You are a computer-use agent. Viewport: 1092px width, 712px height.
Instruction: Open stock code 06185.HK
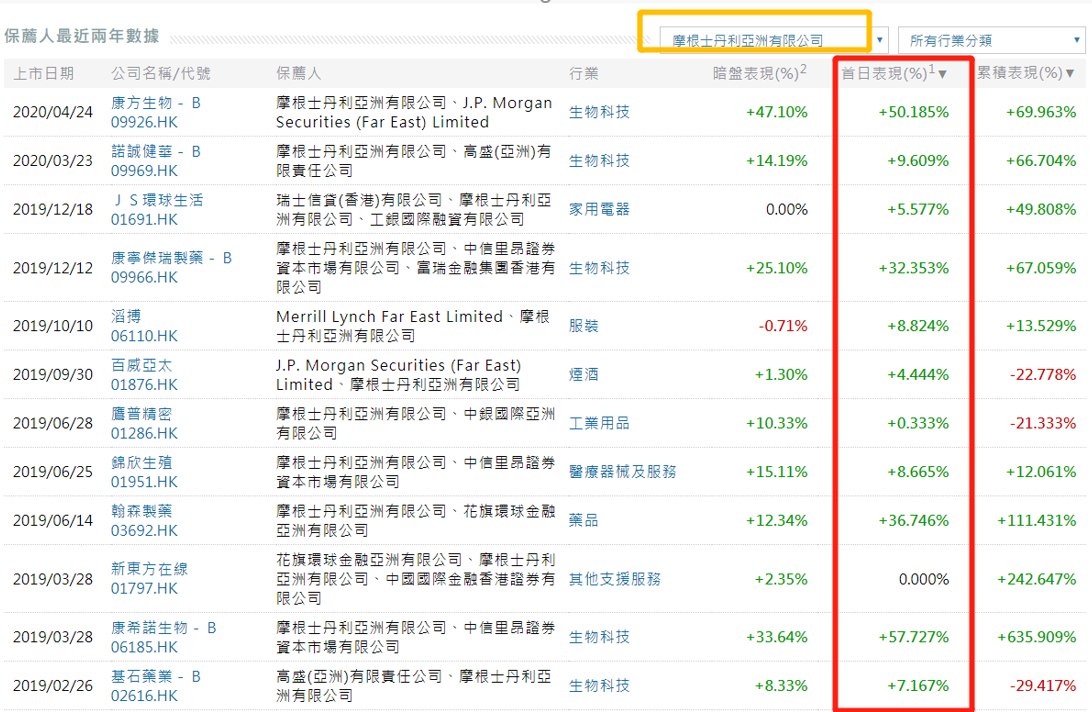[x=144, y=647]
